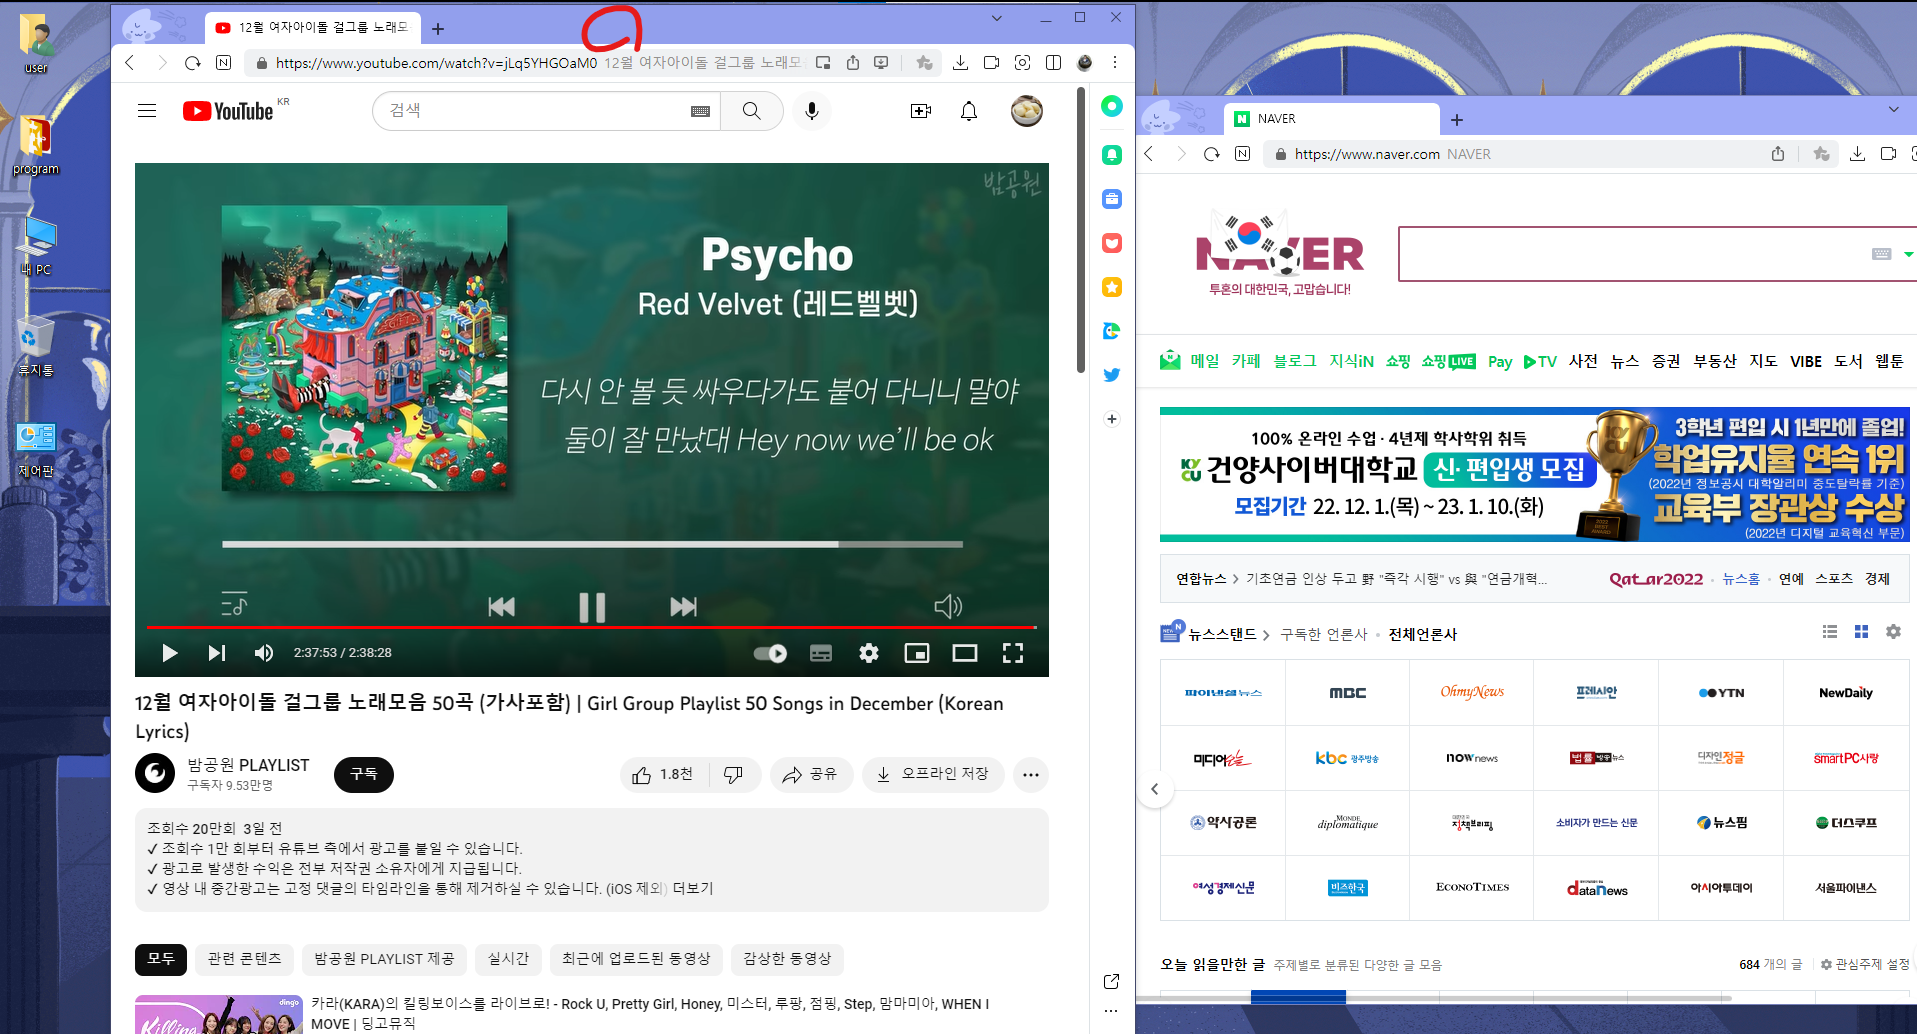Open YouTube hamburger guide menu
The height and width of the screenshot is (1034, 1917).
point(147,111)
